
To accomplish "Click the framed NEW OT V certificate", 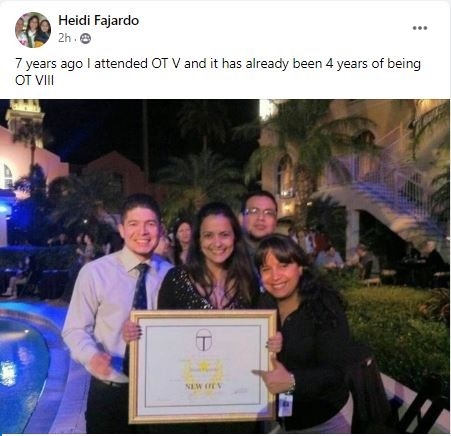I will click(203, 366).
